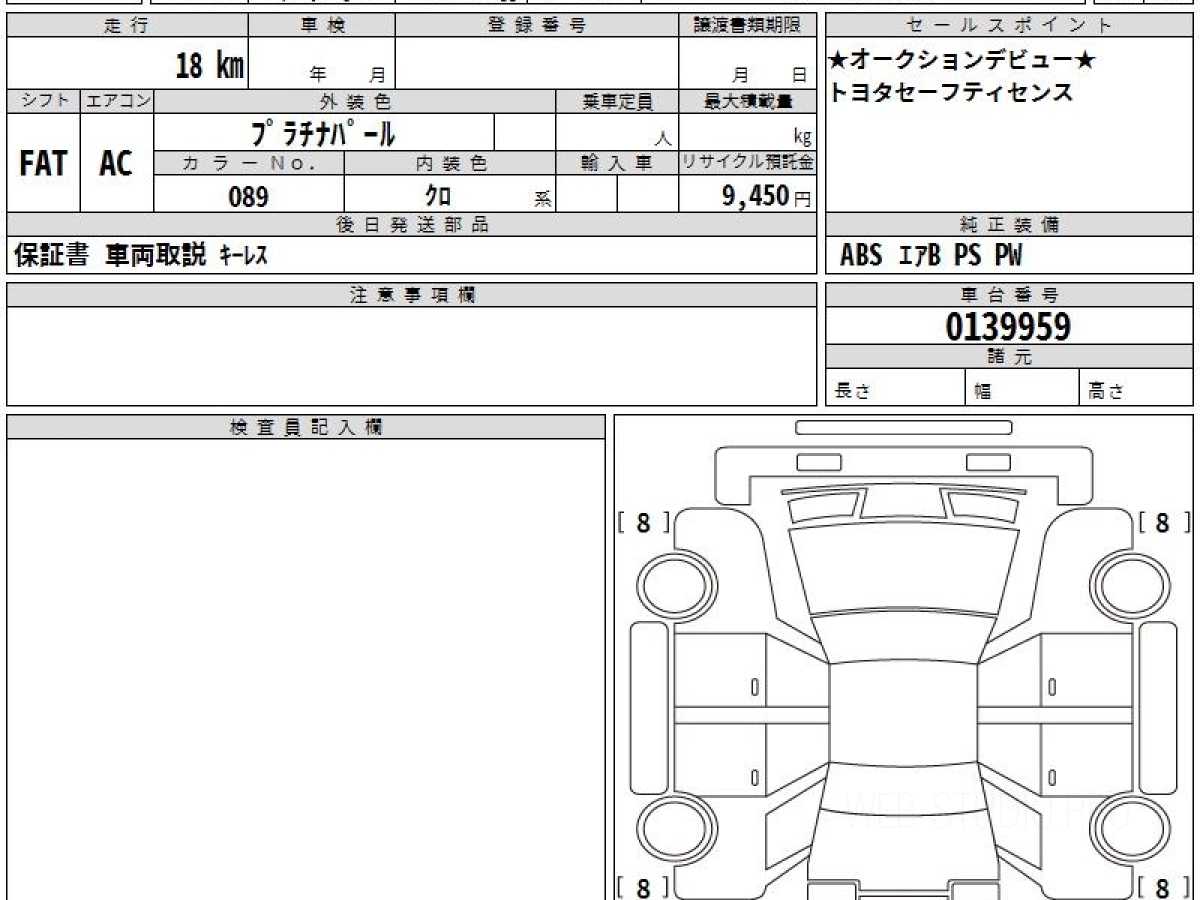Click the FAT transmission value
Image resolution: width=1200 pixels, height=900 pixels.
pyautogui.click(x=43, y=163)
